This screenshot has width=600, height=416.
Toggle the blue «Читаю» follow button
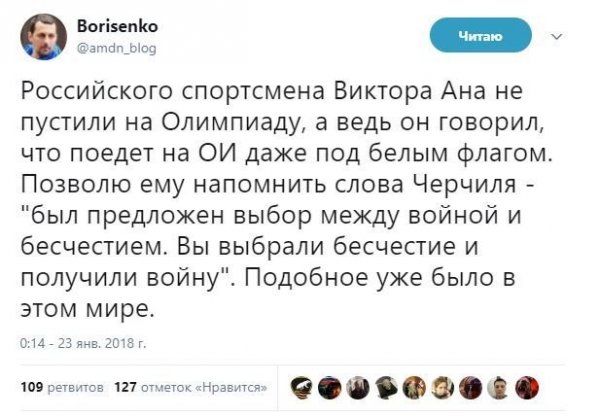[479, 37]
